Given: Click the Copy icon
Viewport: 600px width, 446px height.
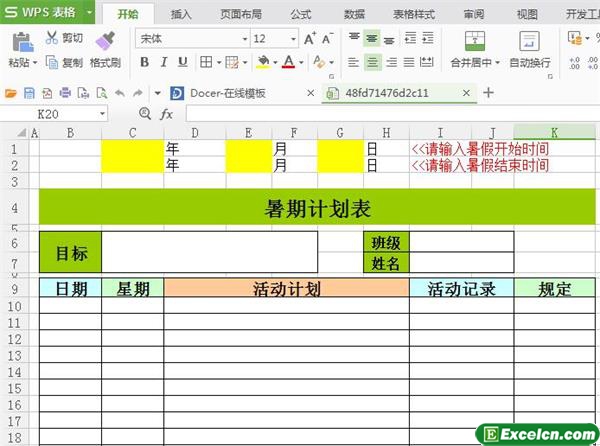Looking at the screenshot, I should [x=52, y=62].
